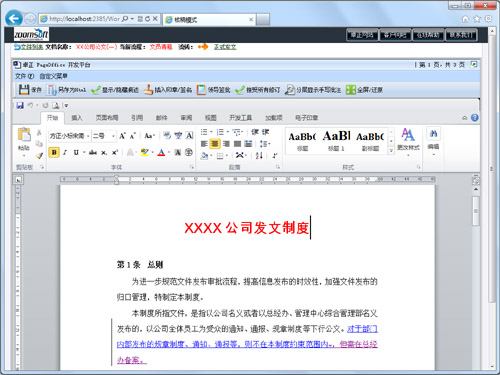The height and width of the screenshot is (375, 500).
Task: Click the 在线帮助 button in header
Action: 428,35
